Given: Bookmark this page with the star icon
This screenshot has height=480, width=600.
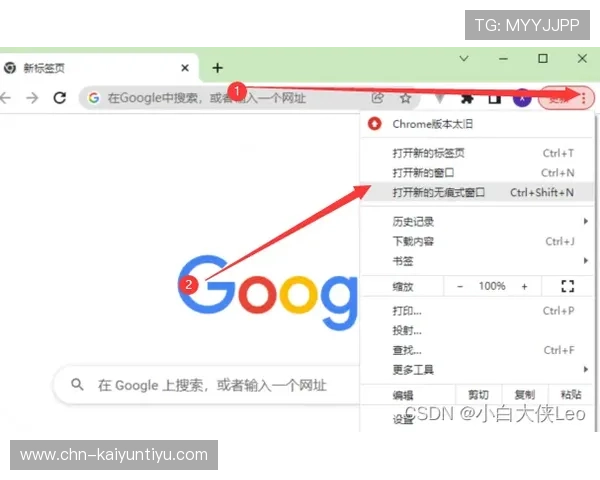Looking at the screenshot, I should click(405, 98).
